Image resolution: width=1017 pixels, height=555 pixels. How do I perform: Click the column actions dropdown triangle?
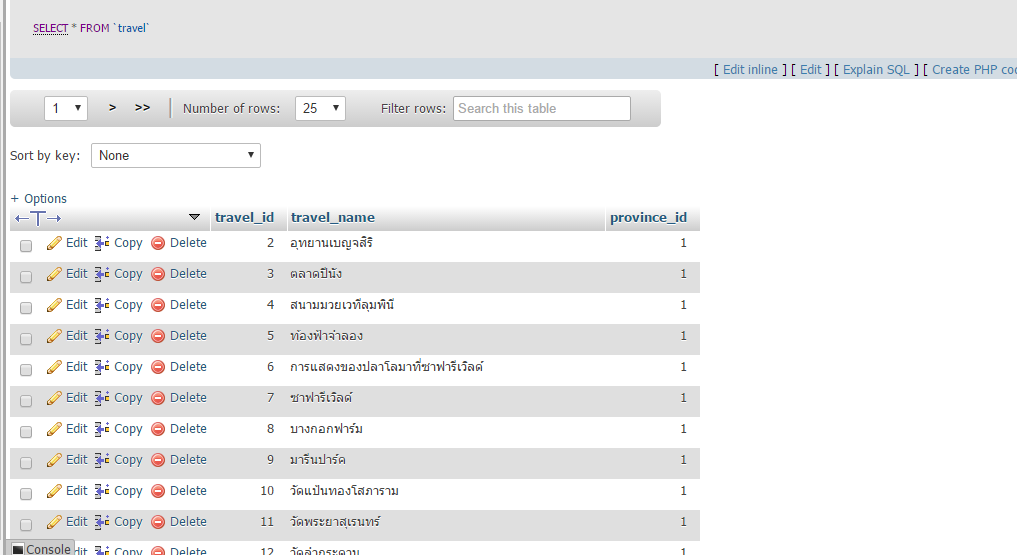pos(195,217)
